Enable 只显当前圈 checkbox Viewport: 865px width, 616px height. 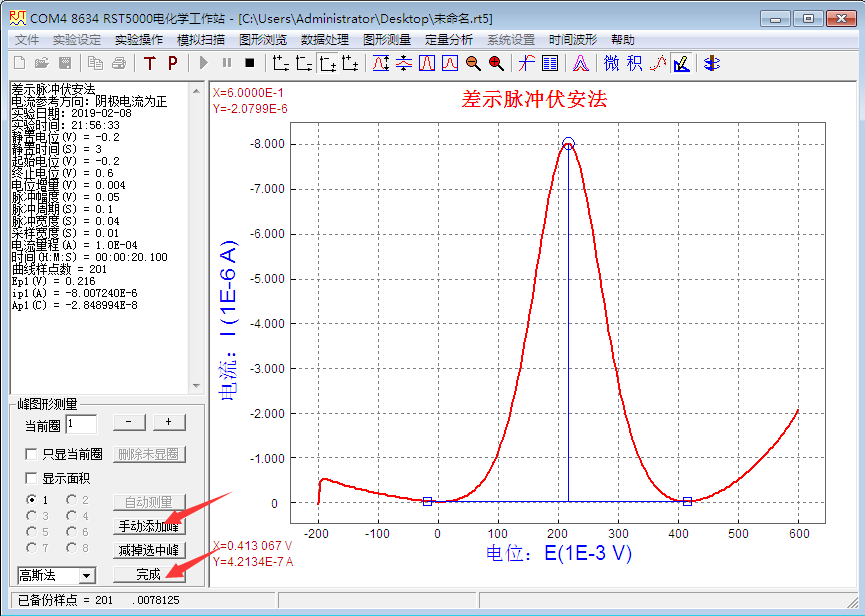[x=32, y=455]
